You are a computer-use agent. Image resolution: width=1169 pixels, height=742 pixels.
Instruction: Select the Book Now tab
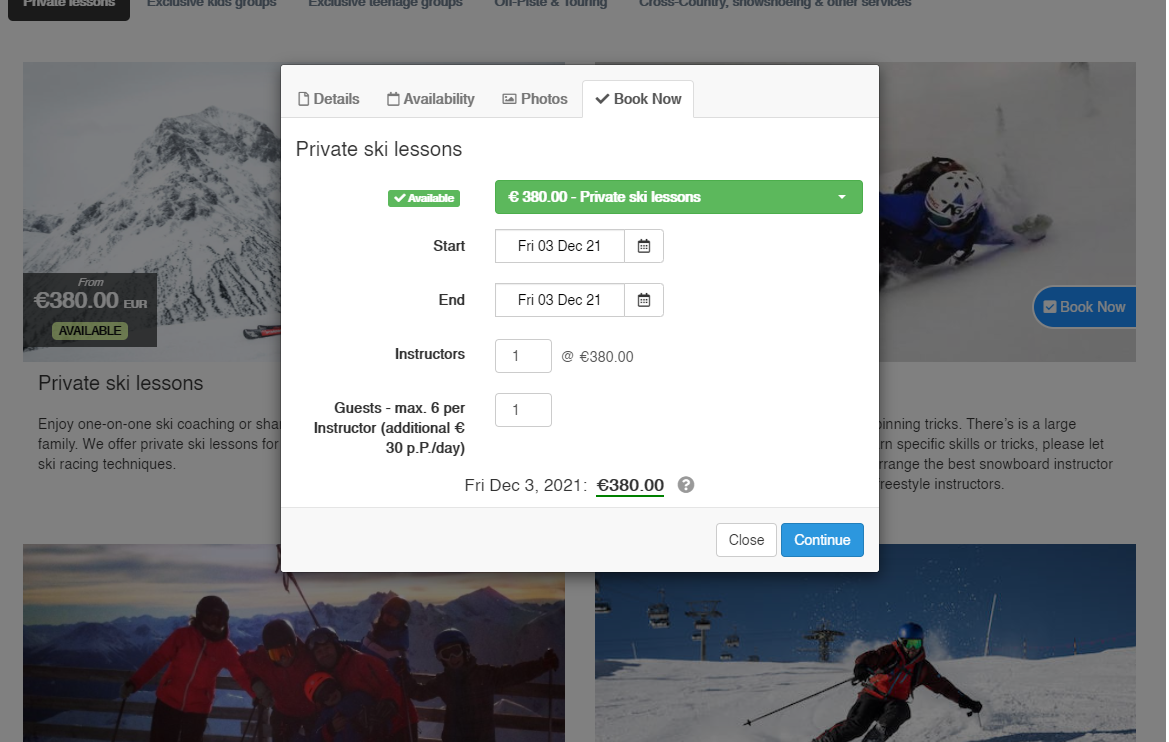(638, 99)
